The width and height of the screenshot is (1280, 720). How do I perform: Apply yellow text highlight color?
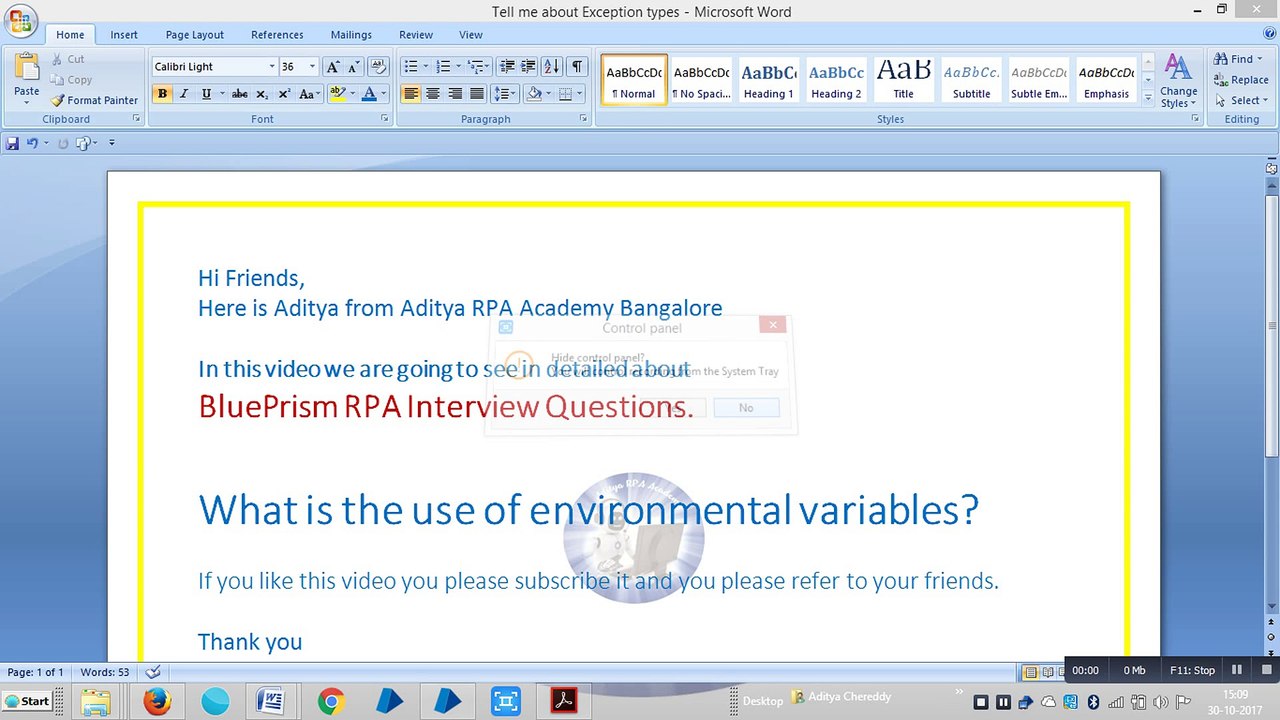tap(337, 94)
